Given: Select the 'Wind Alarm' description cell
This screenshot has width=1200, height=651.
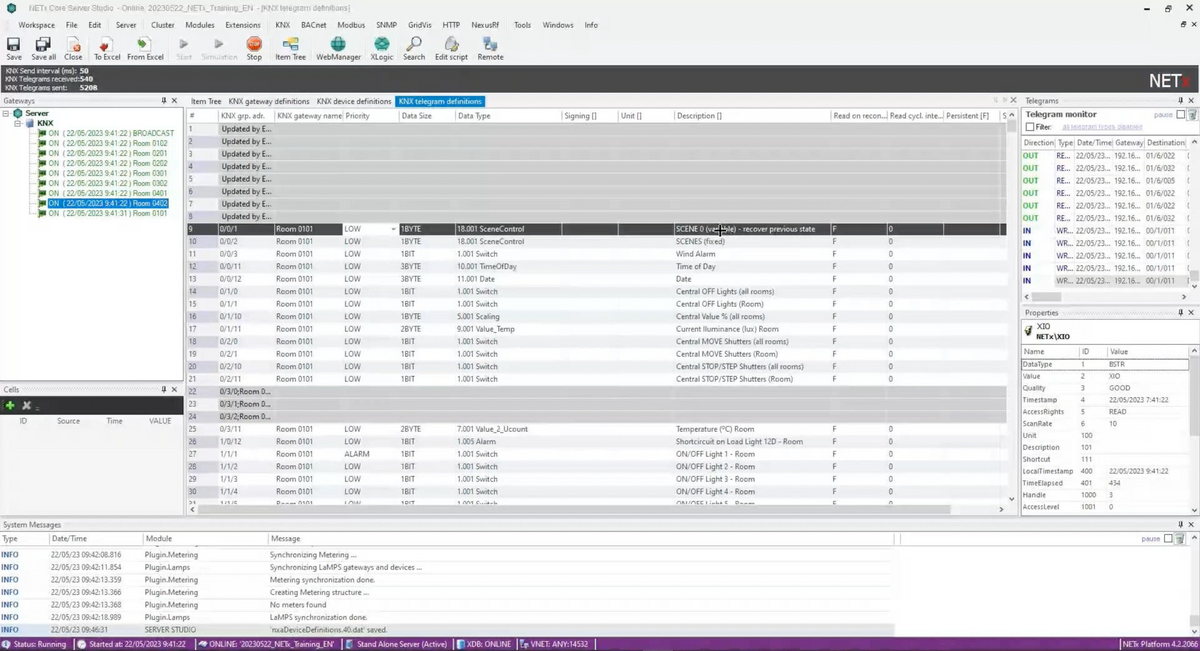Looking at the screenshot, I should pos(752,254).
